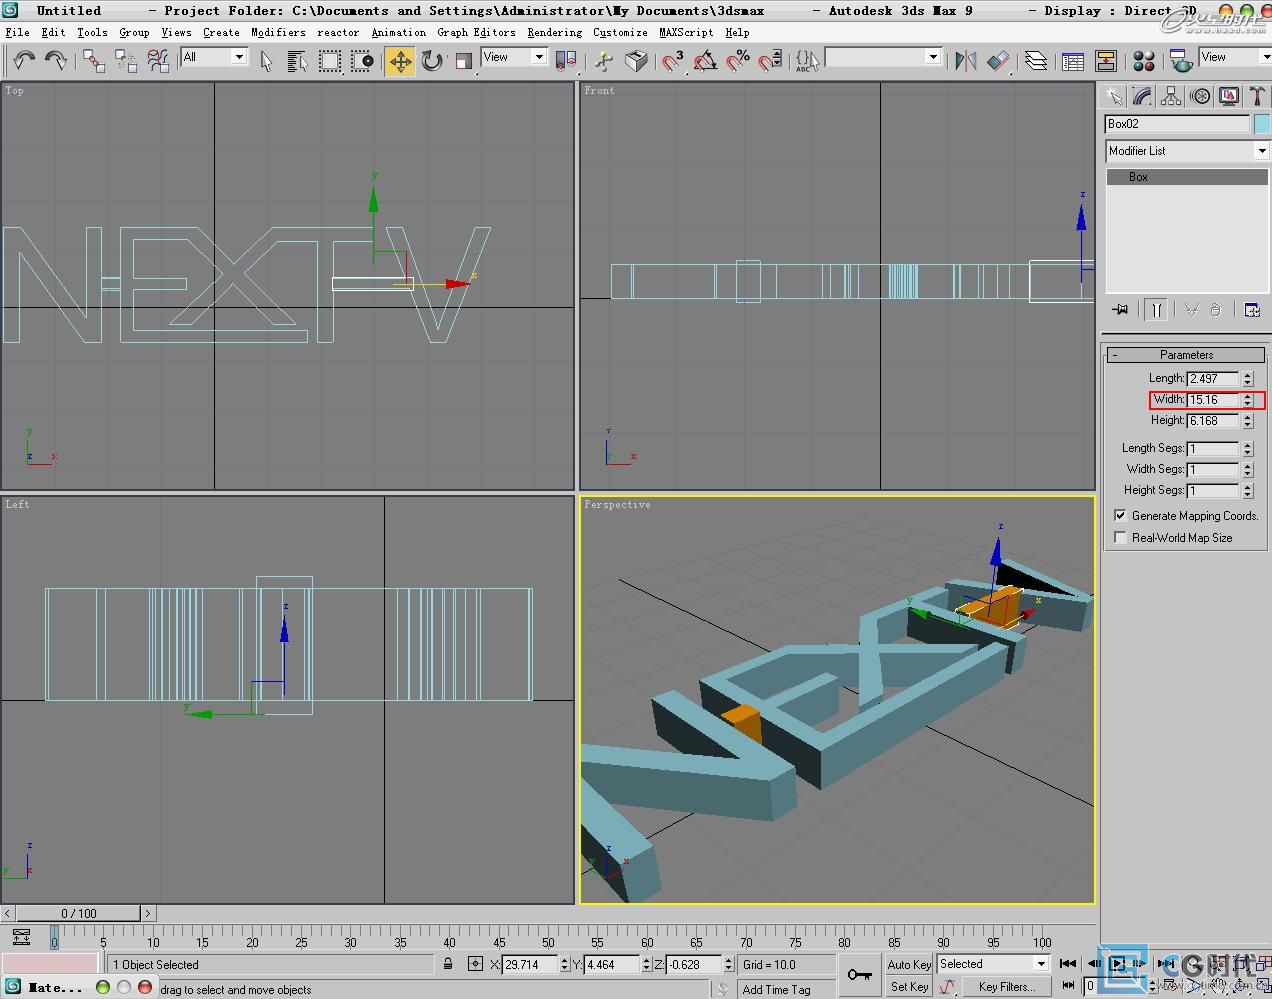Toggle Generate Mapping Coords checkbox
The image size is (1272, 999).
(x=1120, y=516)
